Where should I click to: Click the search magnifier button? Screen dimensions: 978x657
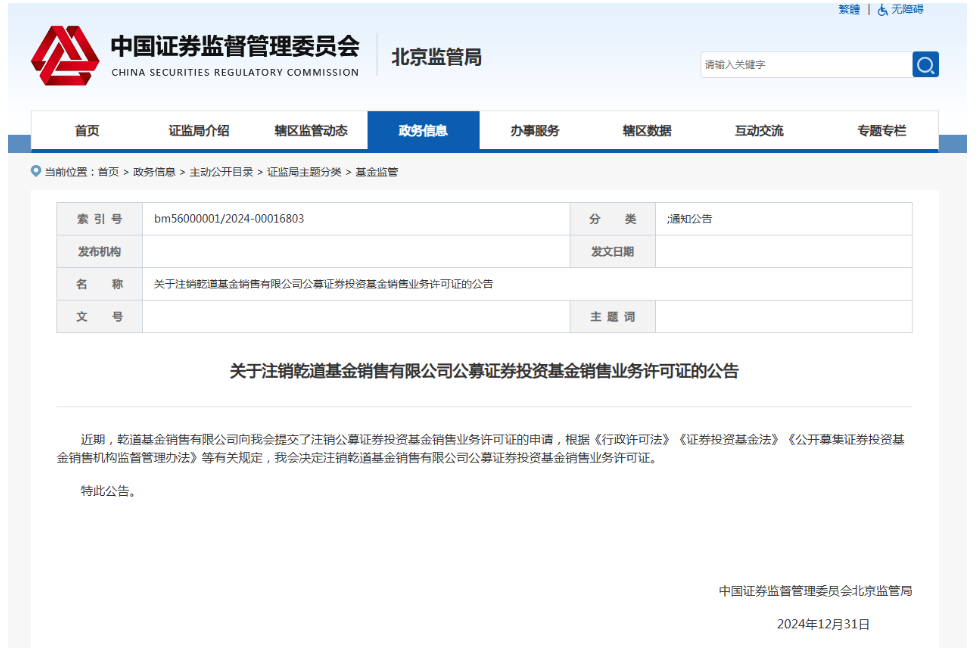click(x=925, y=64)
